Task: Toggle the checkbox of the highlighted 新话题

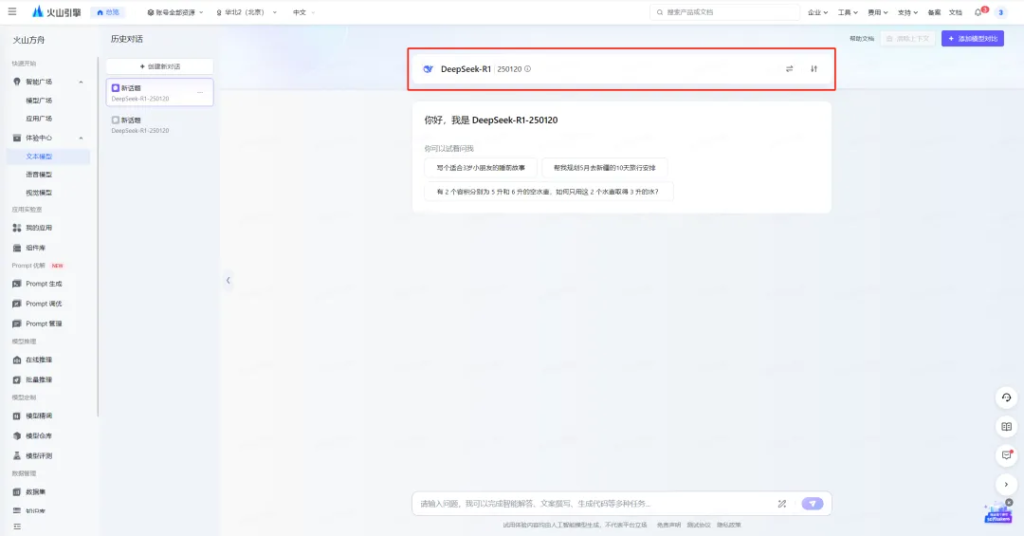Action: point(115,87)
